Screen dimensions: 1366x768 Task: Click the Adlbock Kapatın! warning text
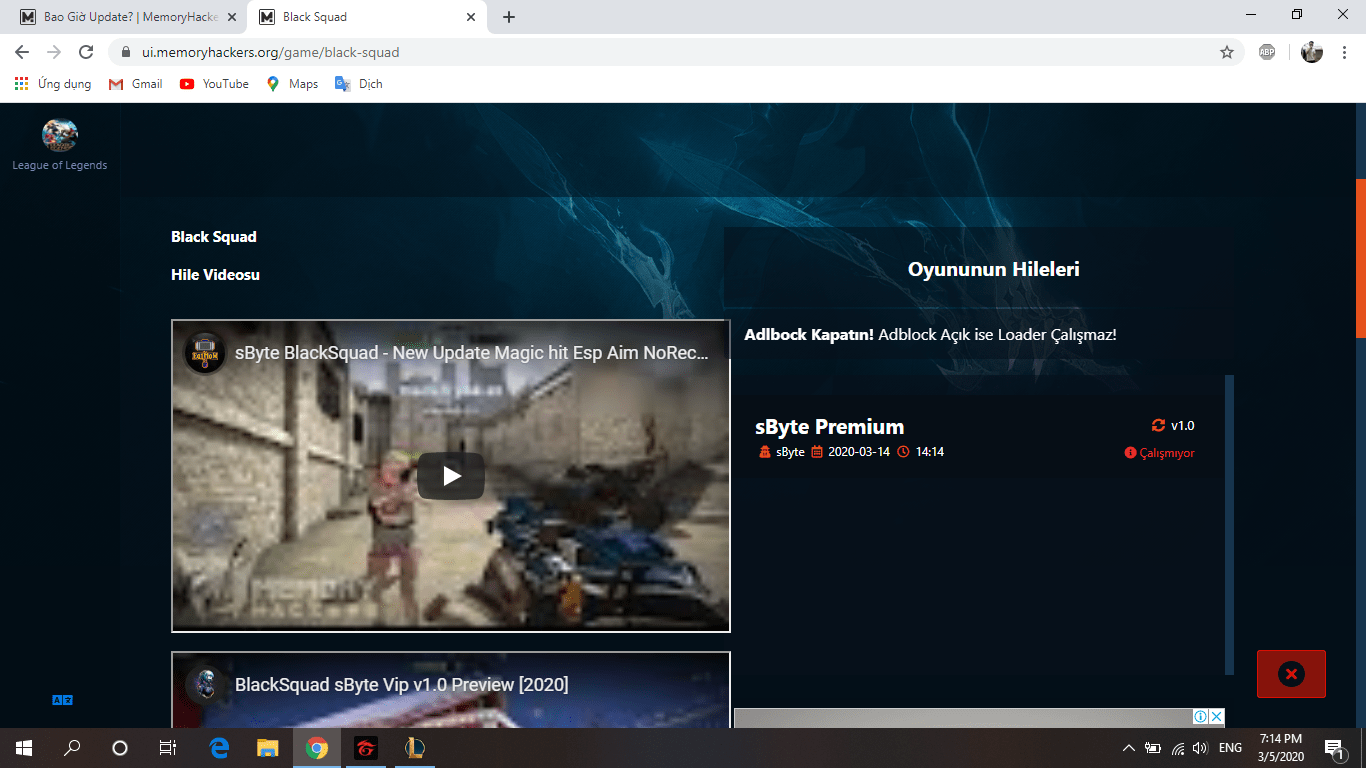tap(809, 335)
